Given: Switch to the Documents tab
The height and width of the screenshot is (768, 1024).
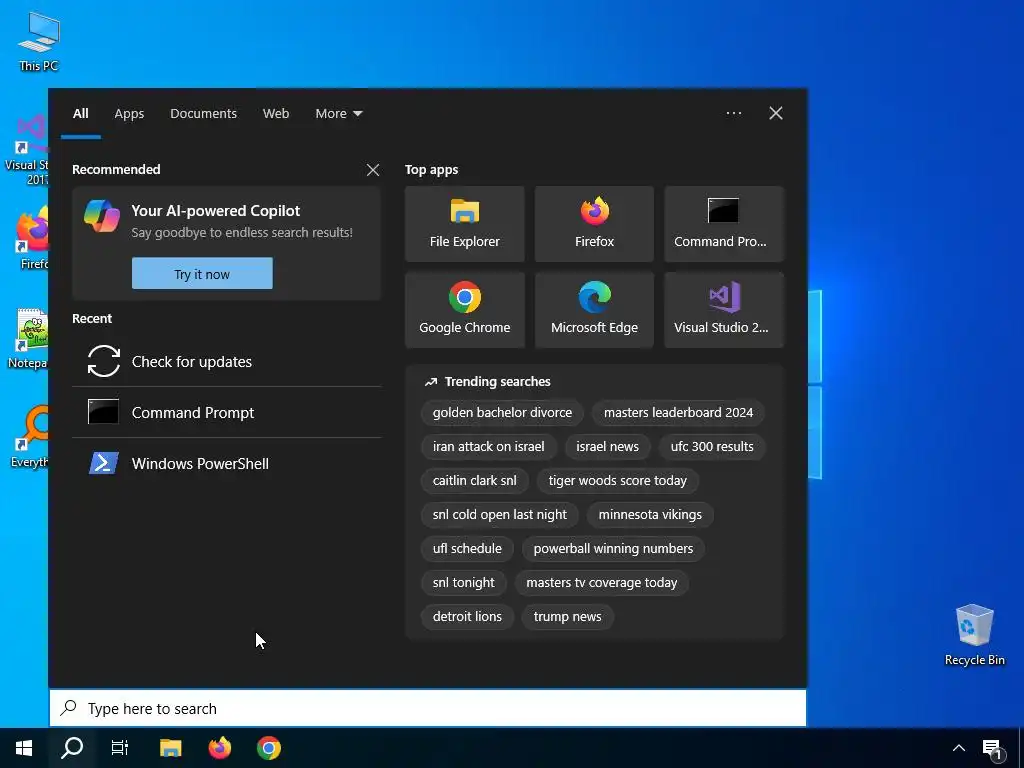Looking at the screenshot, I should point(203,114).
